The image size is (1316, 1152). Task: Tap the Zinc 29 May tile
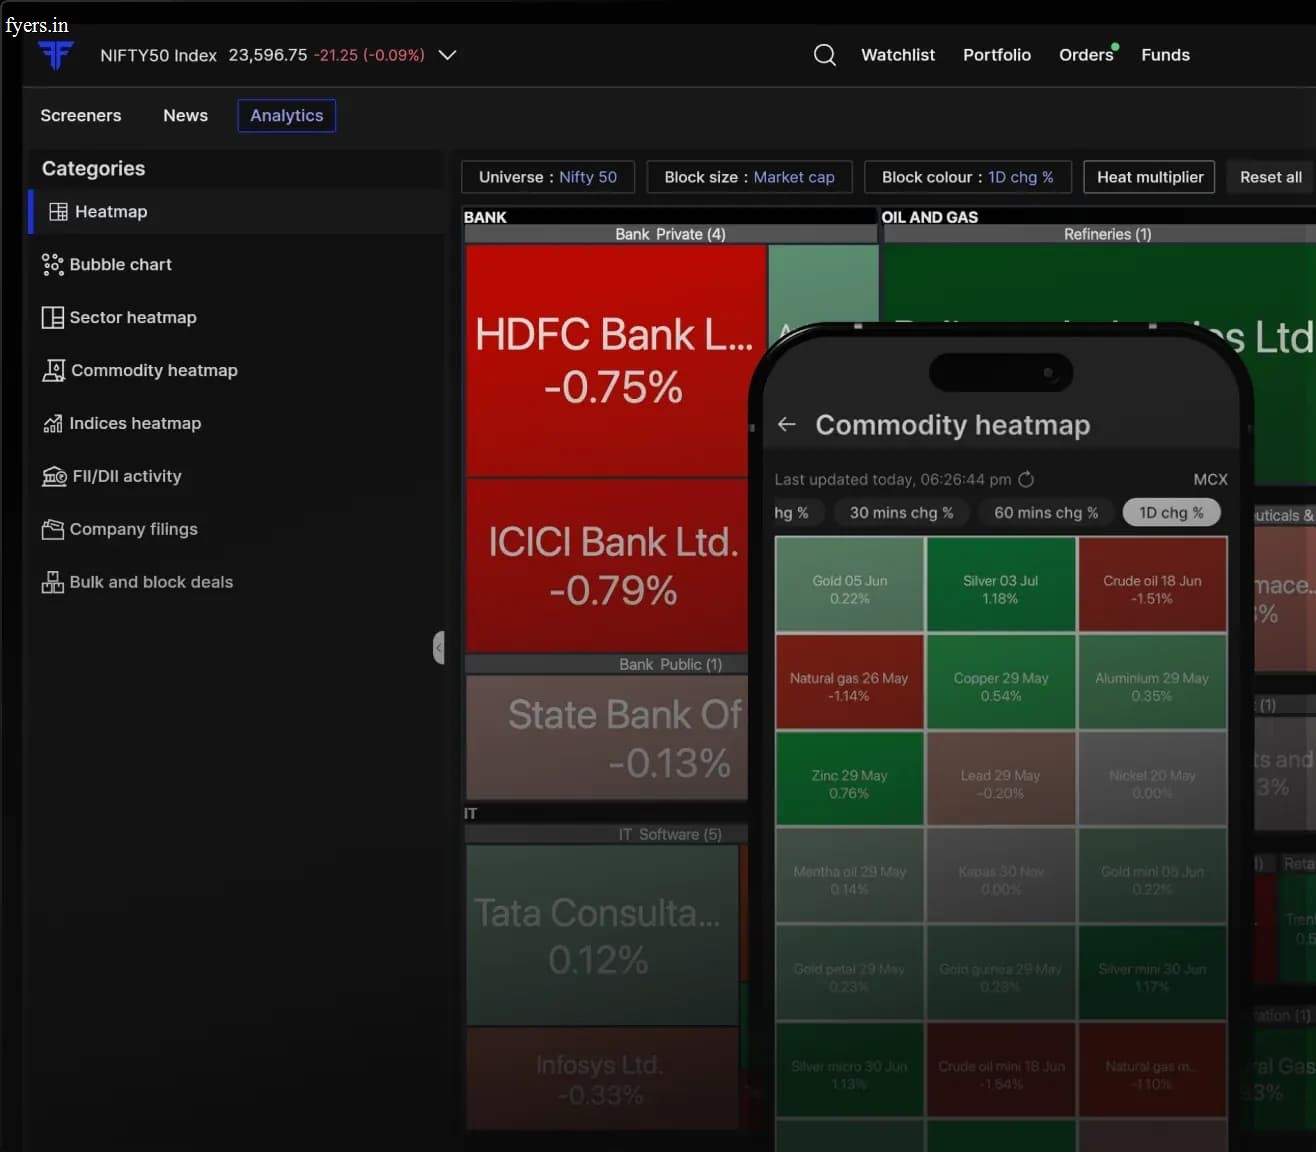point(849,779)
